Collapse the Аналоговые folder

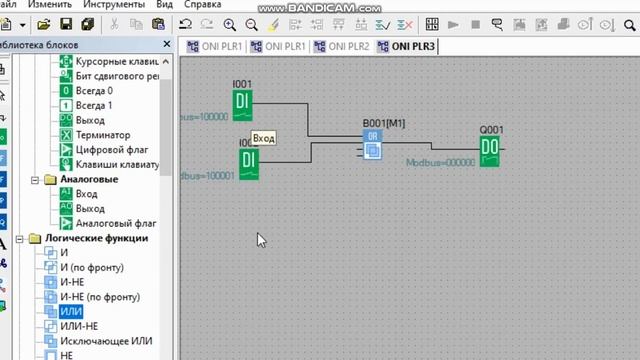35,180
